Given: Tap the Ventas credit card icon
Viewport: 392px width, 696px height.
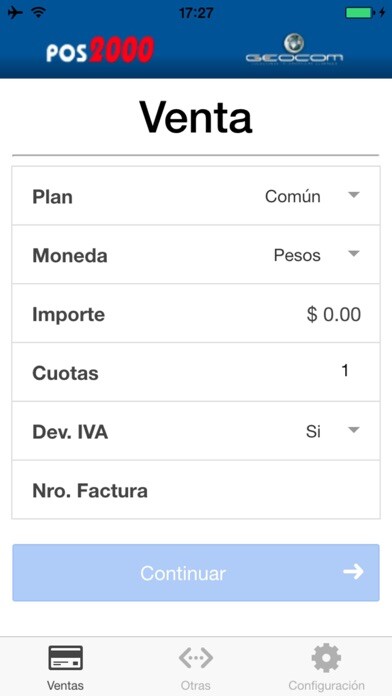Looking at the screenshot, I should 65,658.
